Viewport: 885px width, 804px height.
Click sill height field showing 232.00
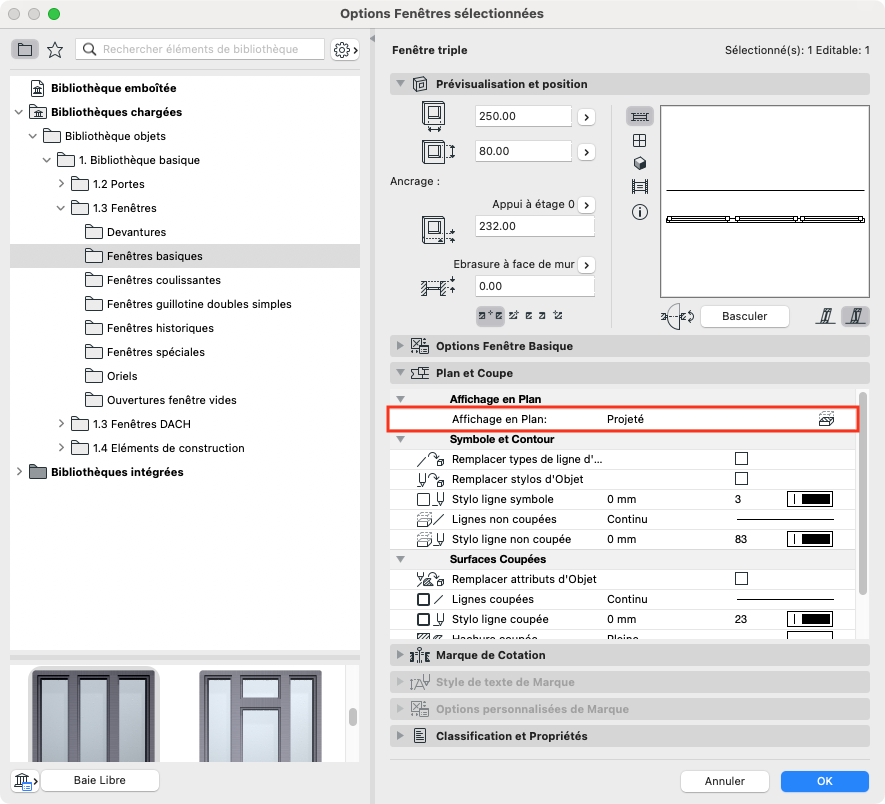click(534, 226)
